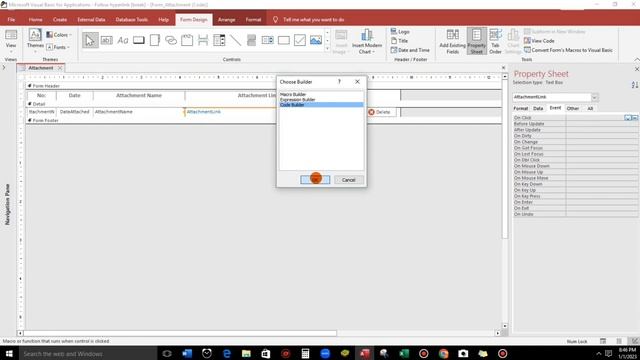Open the Format tab in Property Sheet
The width and height of the screenshot is (640, 360).
click(520, 109)
